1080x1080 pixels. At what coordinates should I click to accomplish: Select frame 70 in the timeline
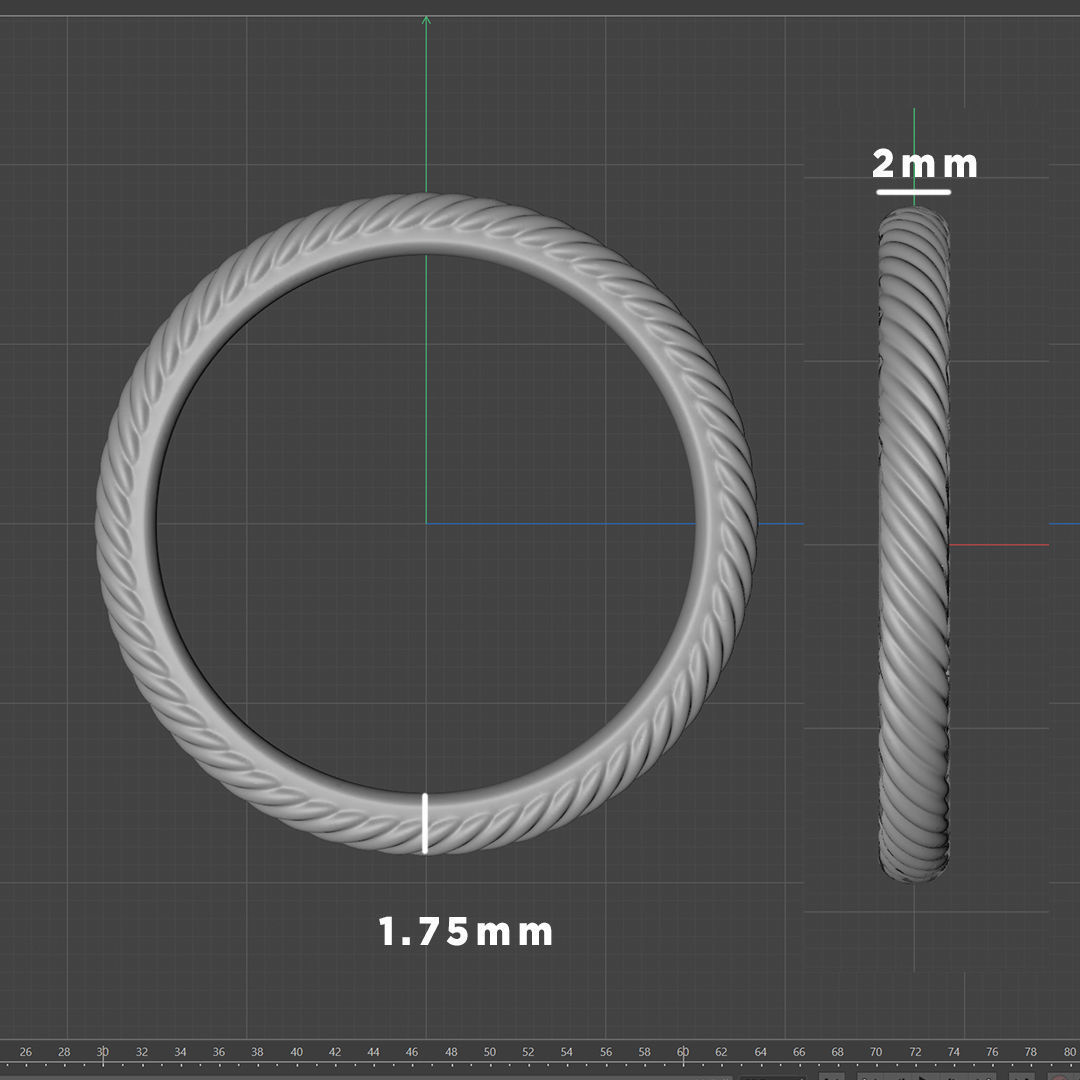click(x=876, y=1052)
